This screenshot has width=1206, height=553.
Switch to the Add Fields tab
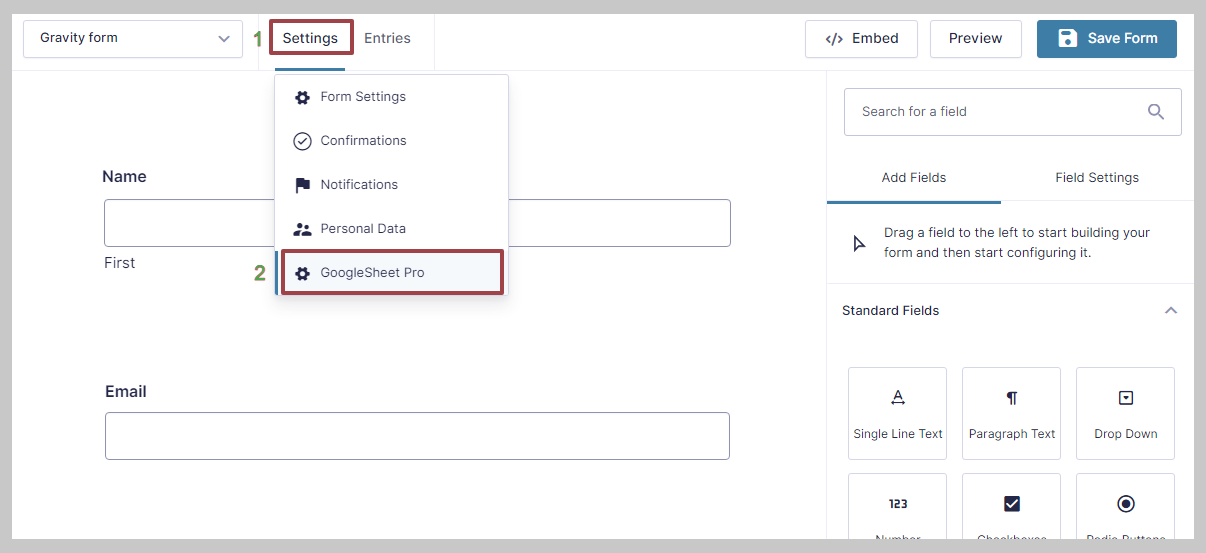click(x=914, y=178)
